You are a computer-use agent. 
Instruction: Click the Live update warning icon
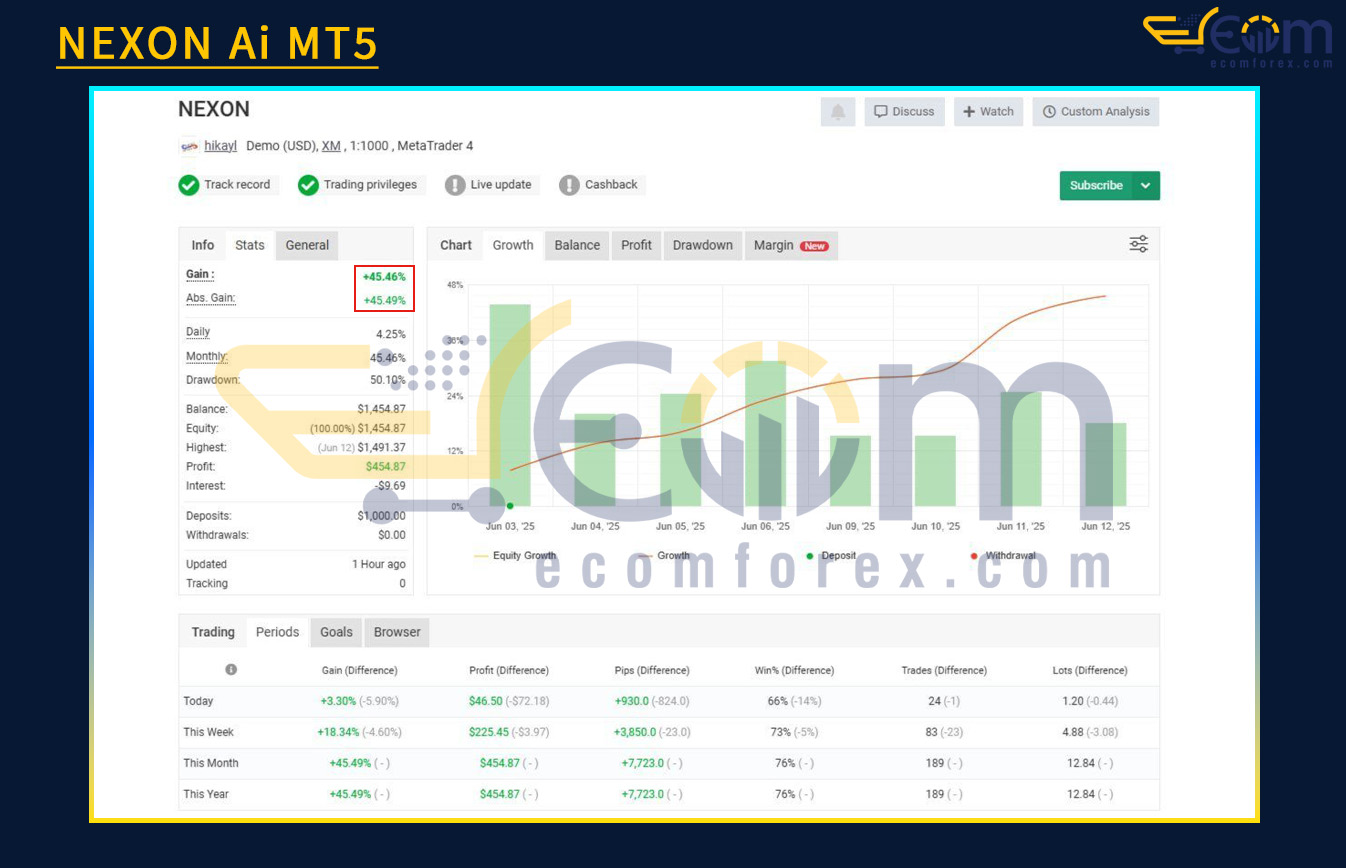click(455, 185)
